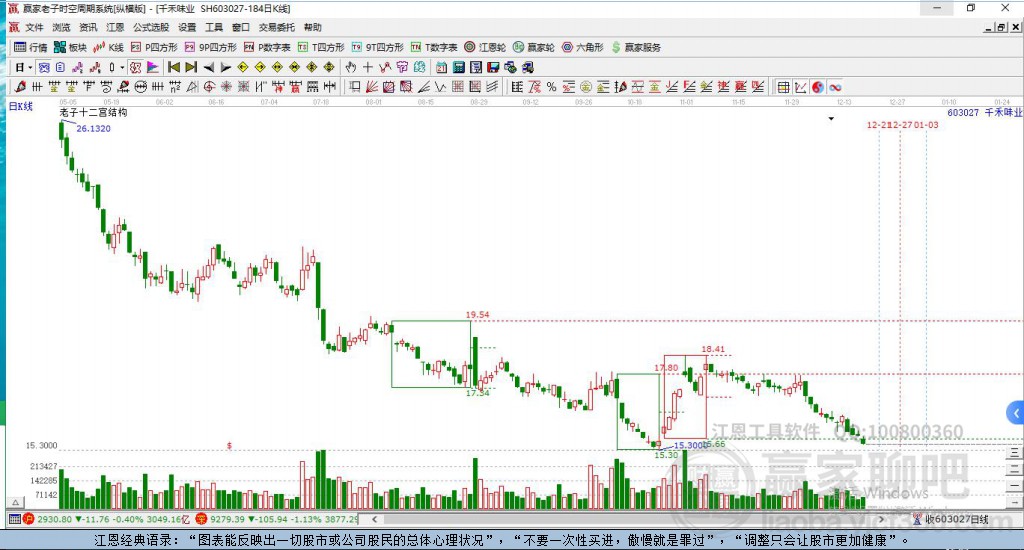Select the red pencil drawing tool
Image resolution: width=1024 pixels, height=550 pixels.
20,86
